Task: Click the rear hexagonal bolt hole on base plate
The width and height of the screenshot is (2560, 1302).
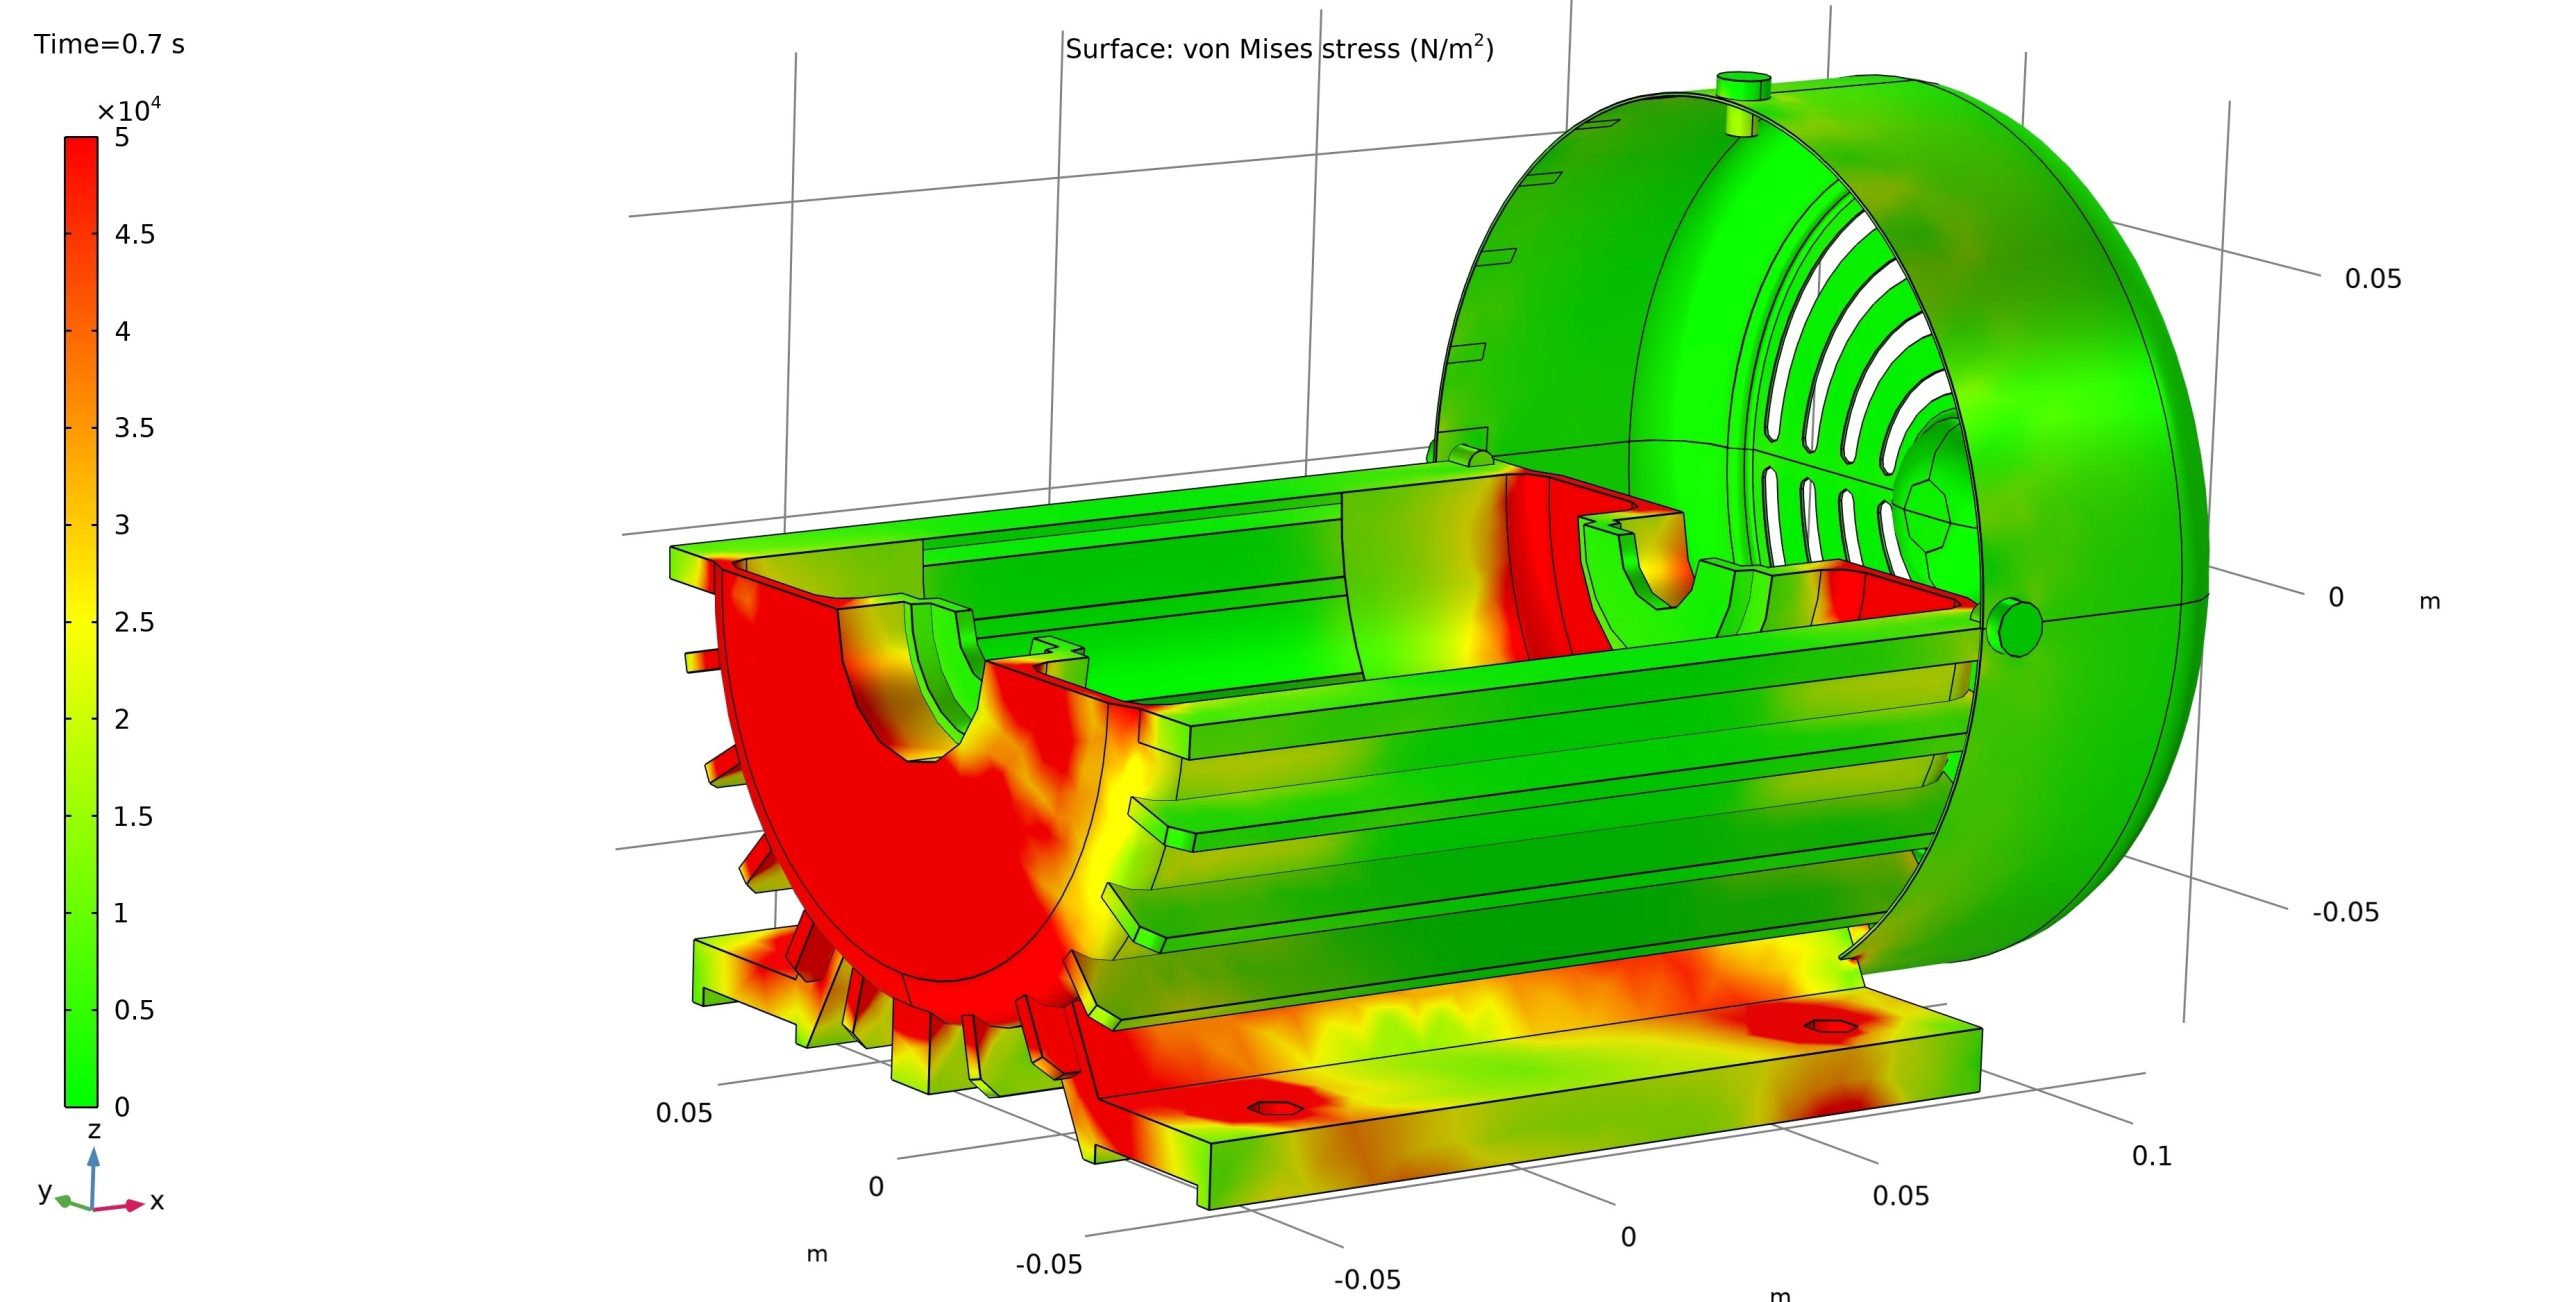Action: pyautogui.click(x=1831, y=1026)
